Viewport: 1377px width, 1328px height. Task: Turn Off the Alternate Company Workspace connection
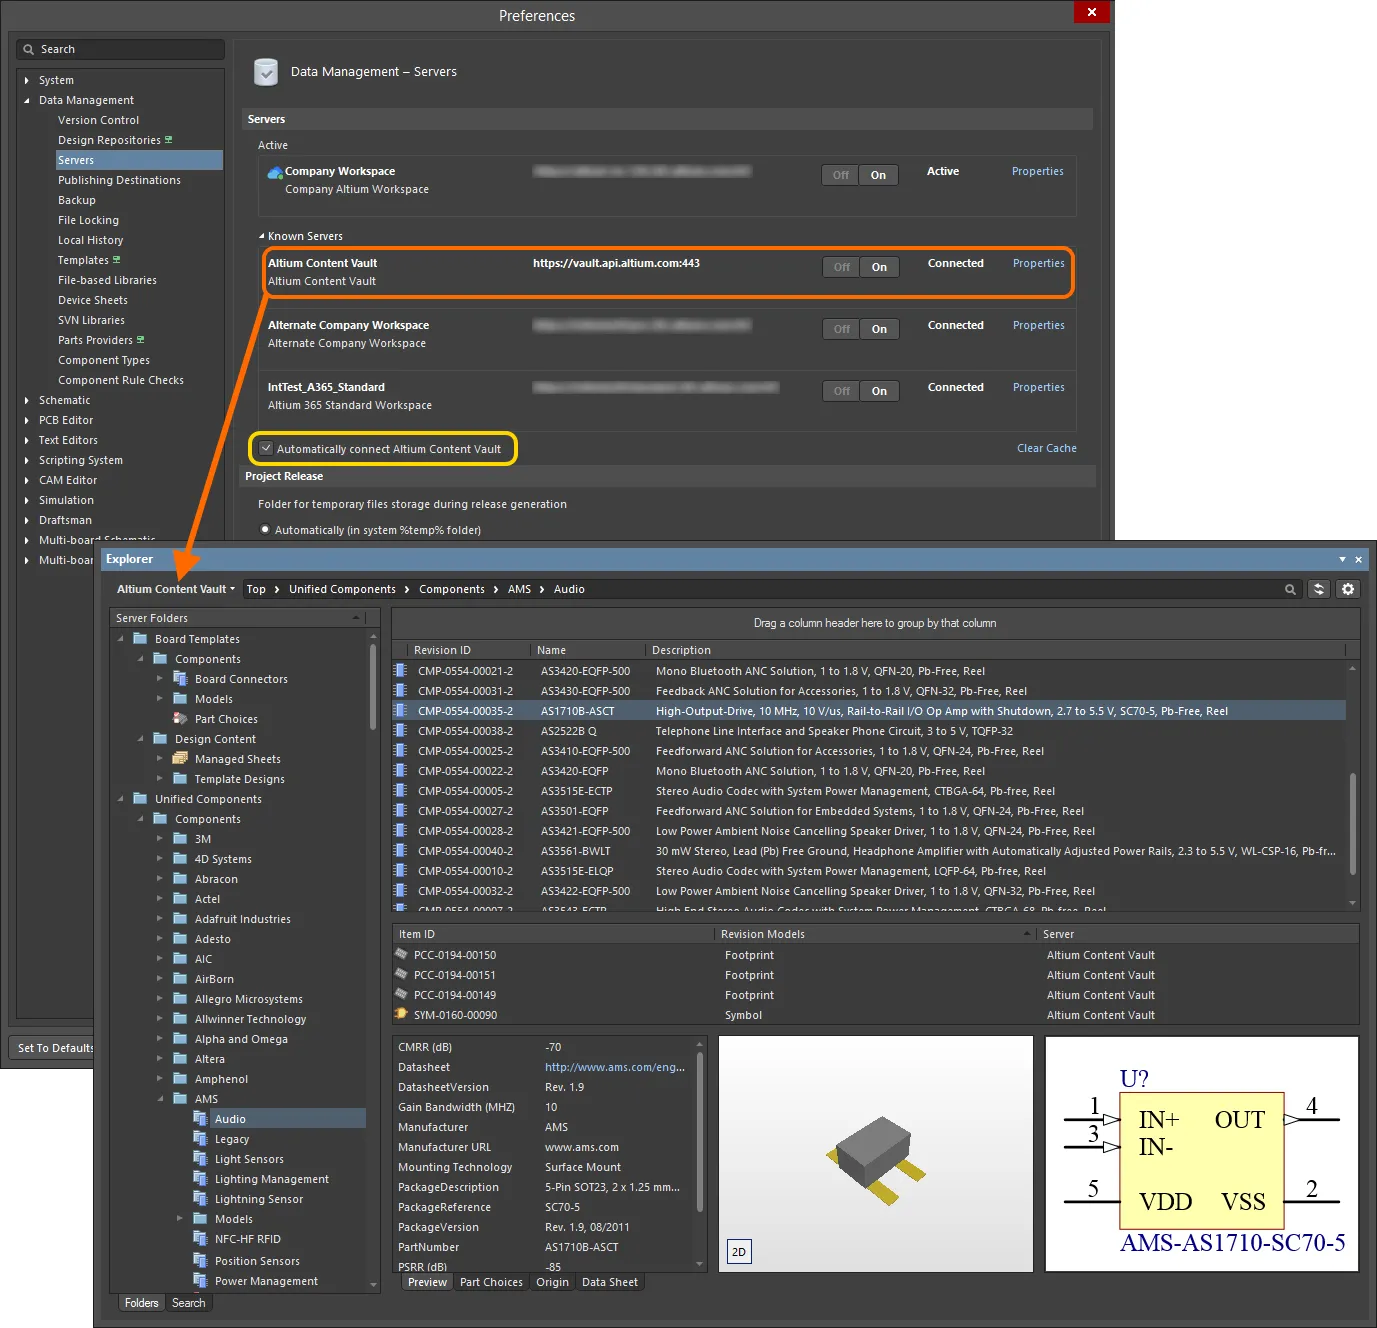(841, 329)
